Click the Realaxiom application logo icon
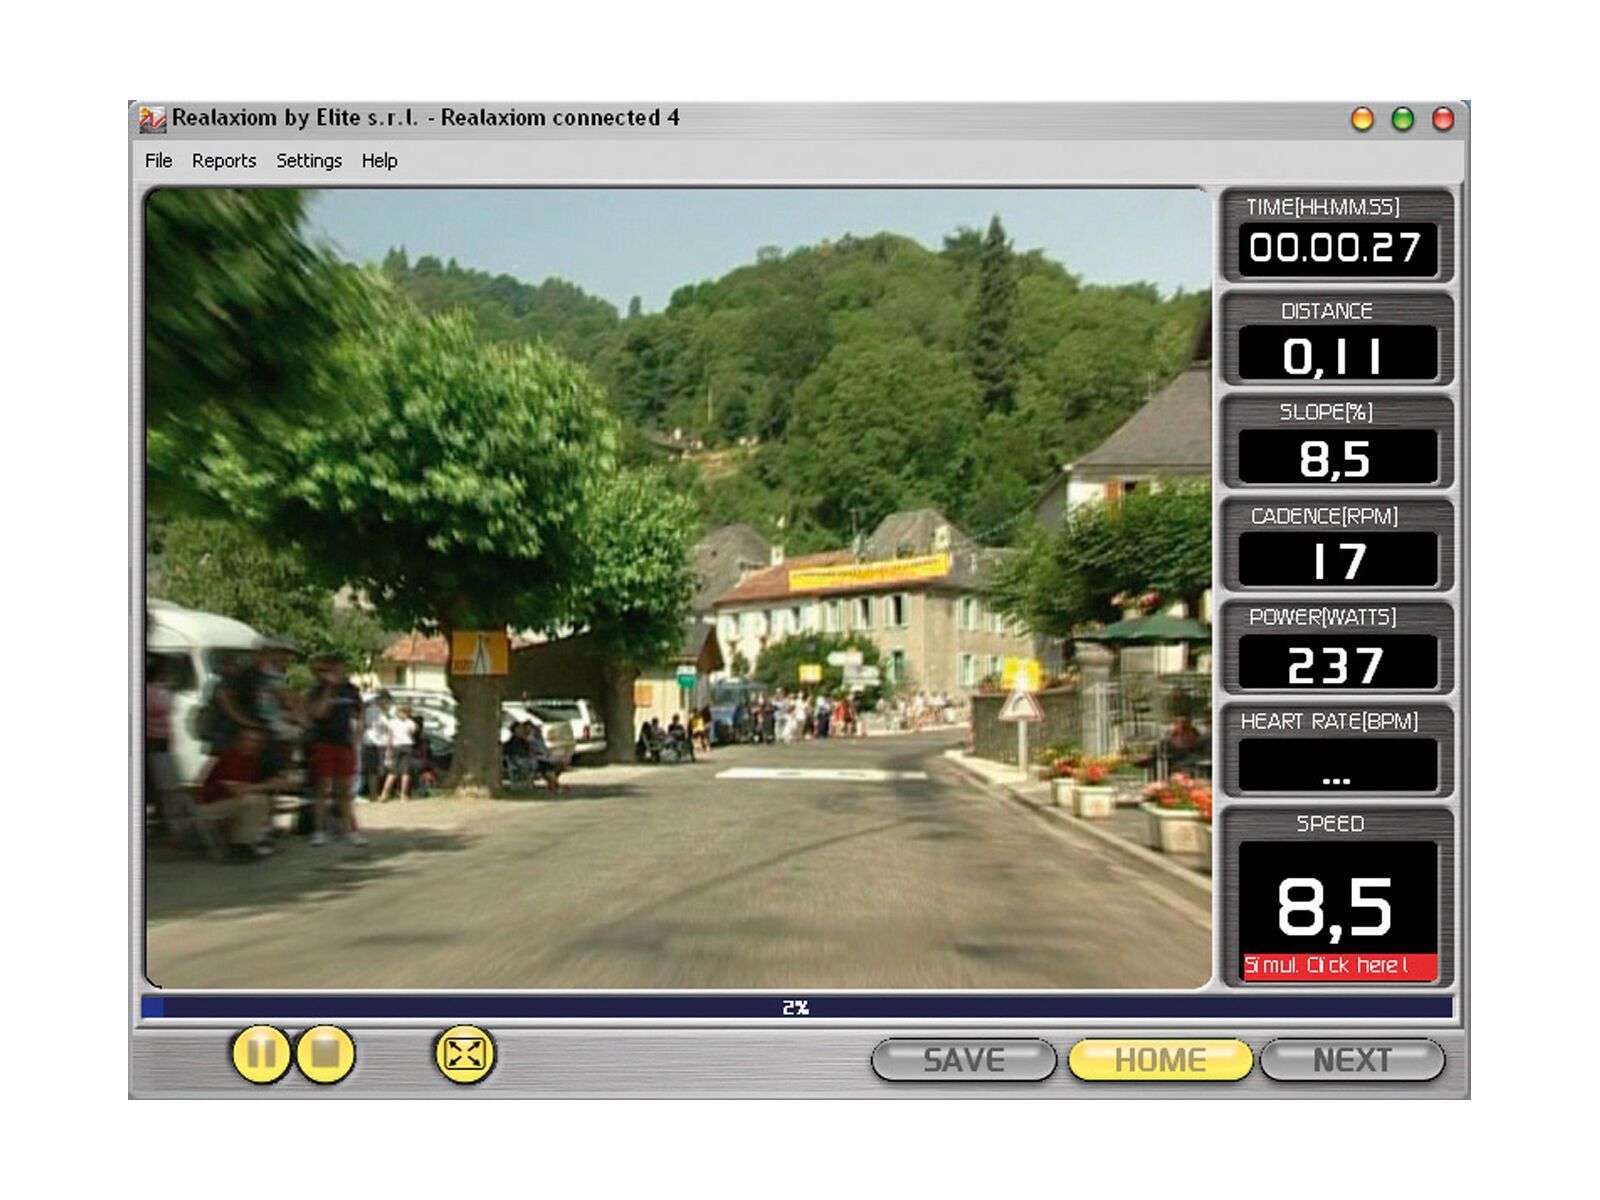 coord(152,117)
